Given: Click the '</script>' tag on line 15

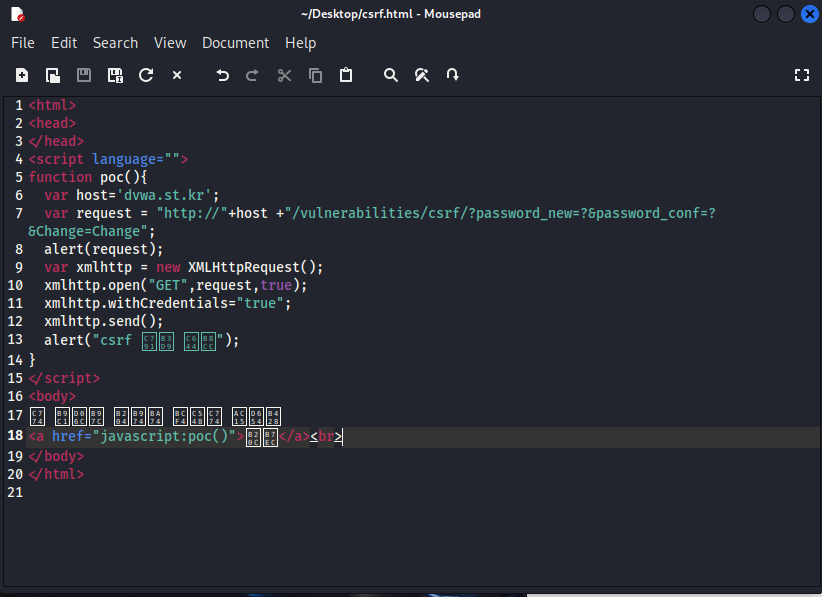Looking at the screenshot, I should coord(64,378).
